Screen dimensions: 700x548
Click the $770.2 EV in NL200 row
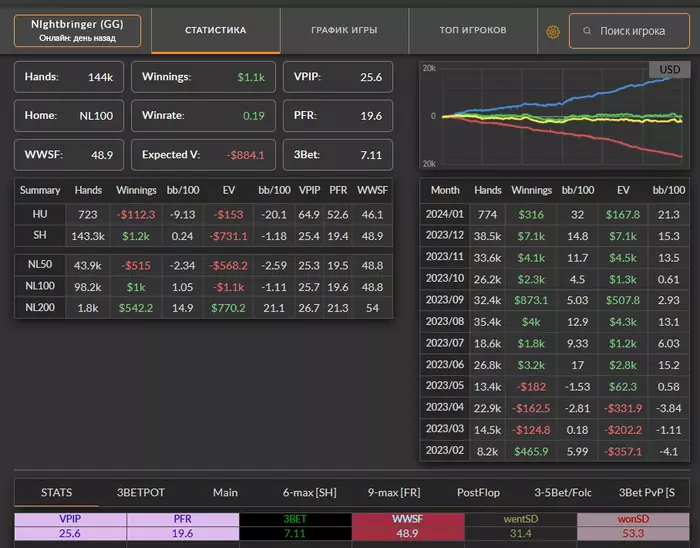point(228,308)
